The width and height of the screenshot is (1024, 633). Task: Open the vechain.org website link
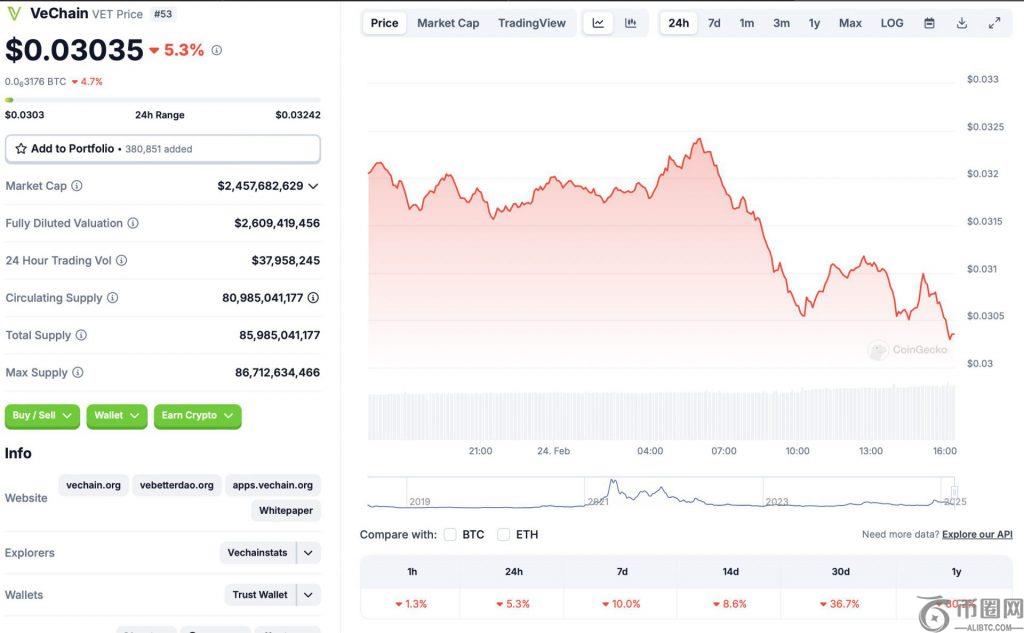pos(93,485)
